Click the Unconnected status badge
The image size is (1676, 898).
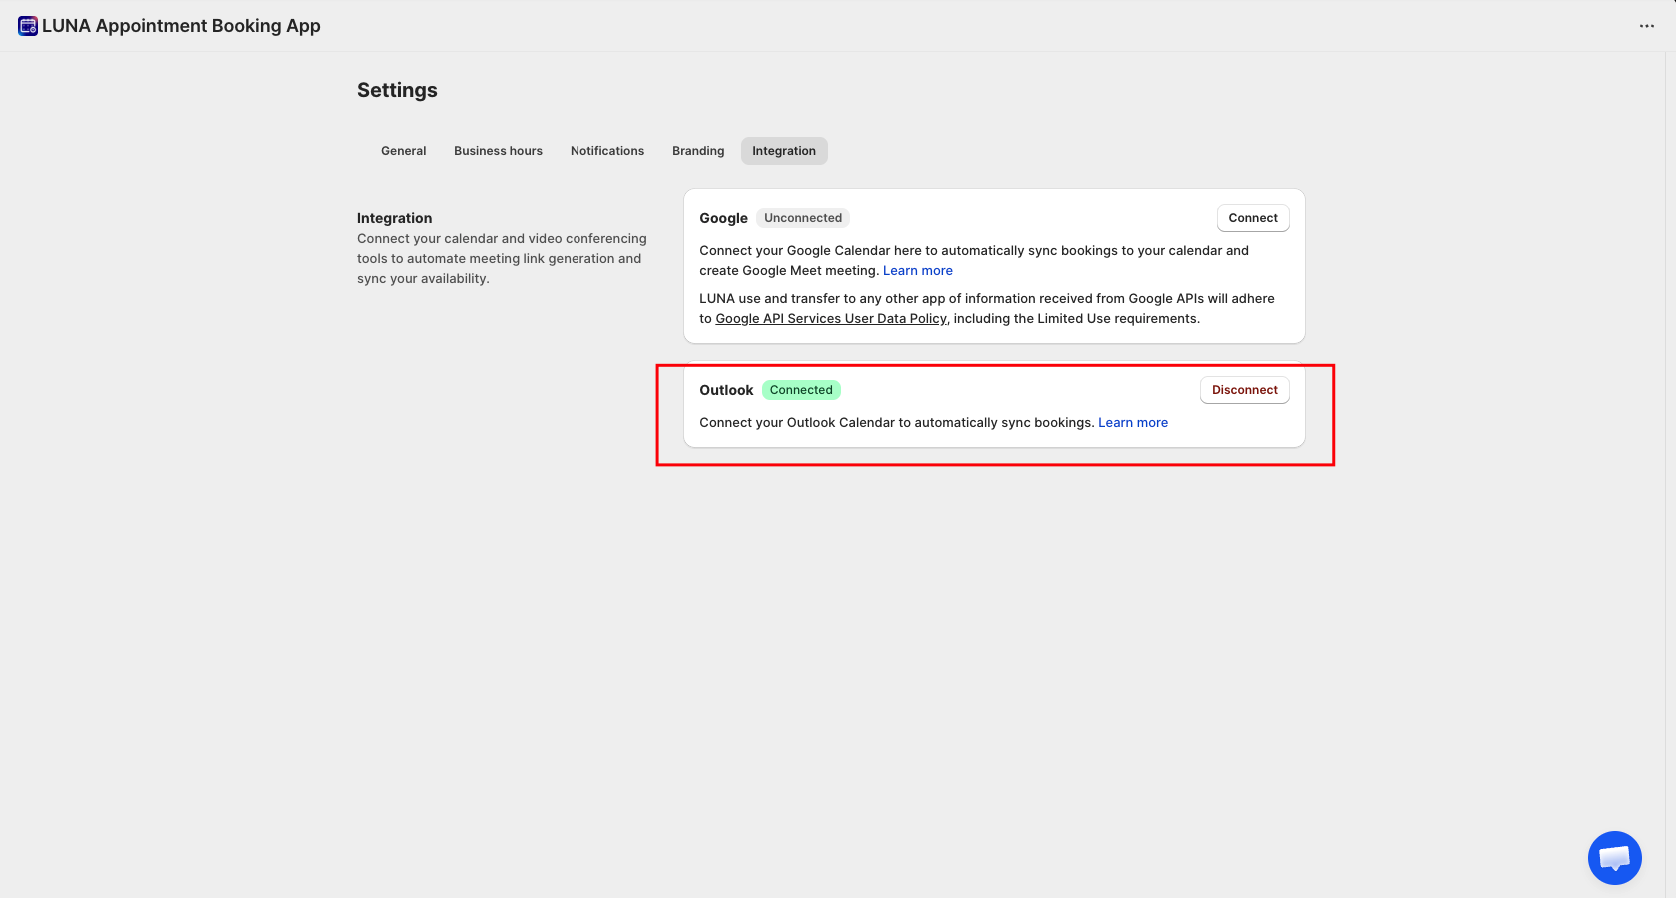pos(803,218)
